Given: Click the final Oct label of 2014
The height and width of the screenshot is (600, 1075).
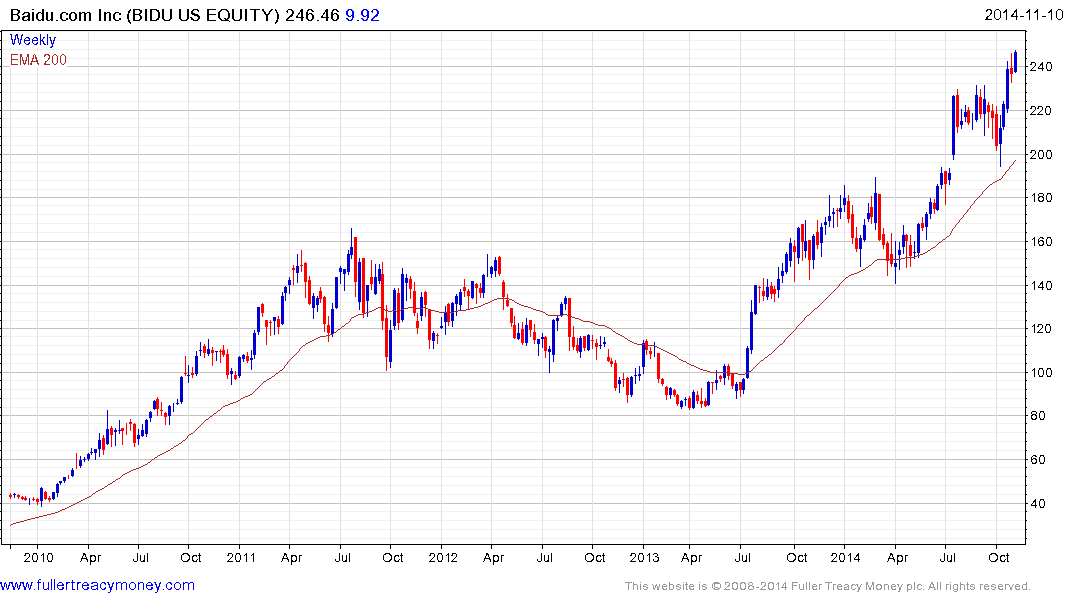Looking at the screenshot, I should 998,557.
